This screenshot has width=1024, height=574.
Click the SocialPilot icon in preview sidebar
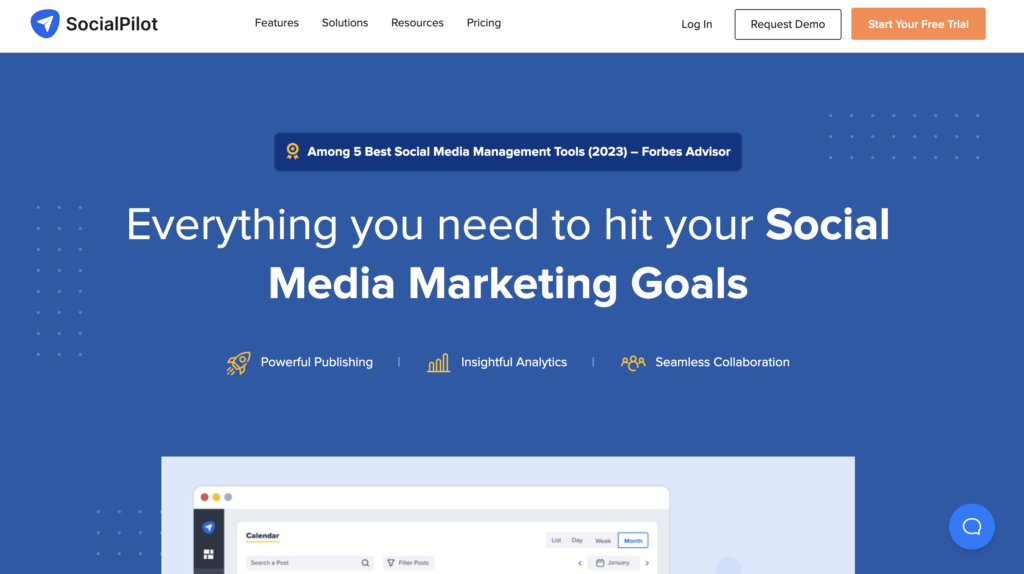pos(208,527)
